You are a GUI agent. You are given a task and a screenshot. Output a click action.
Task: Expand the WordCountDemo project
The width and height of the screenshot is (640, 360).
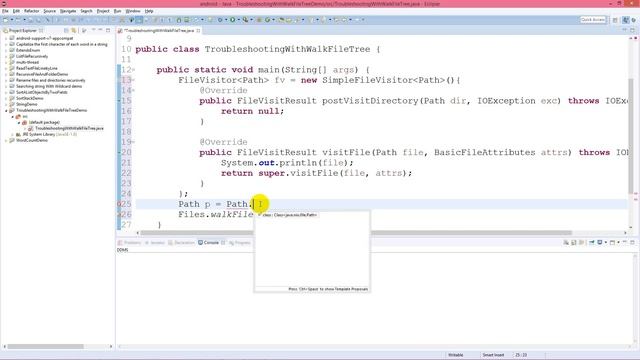coord(6,140)
